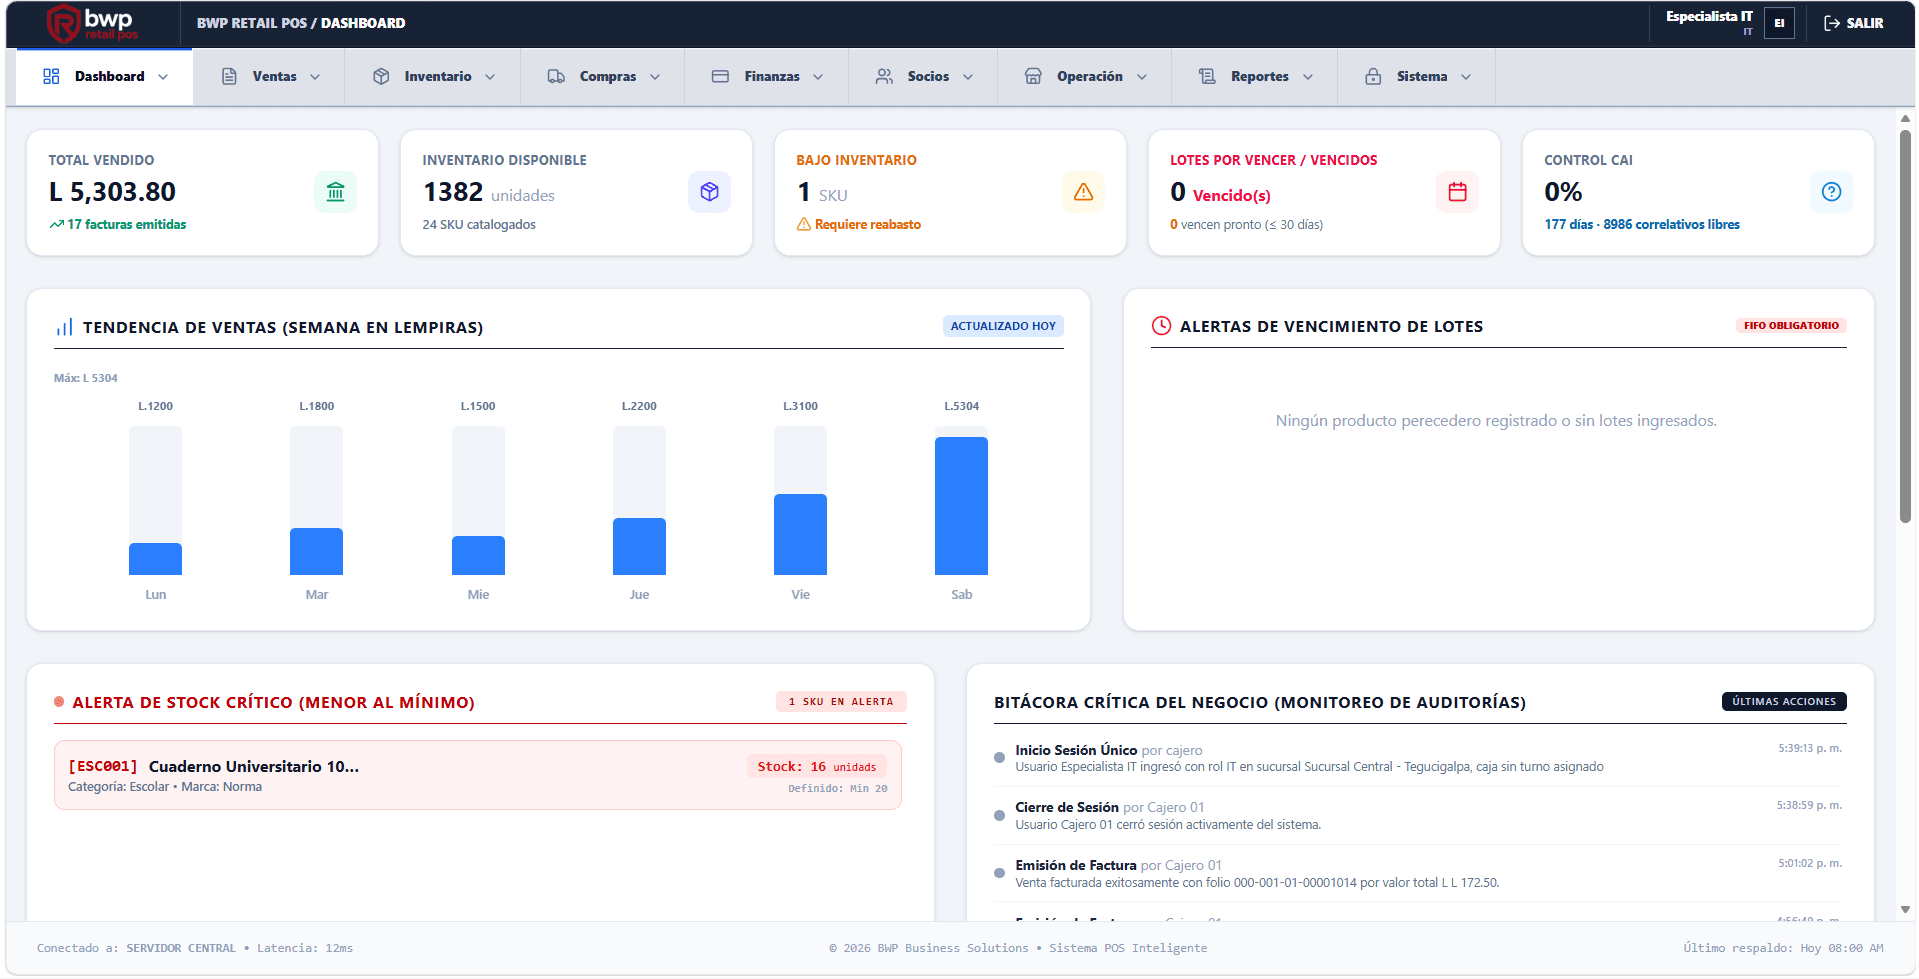Expand the Reportes menu chevron

pyautogui.click(x=1308, y=77)
